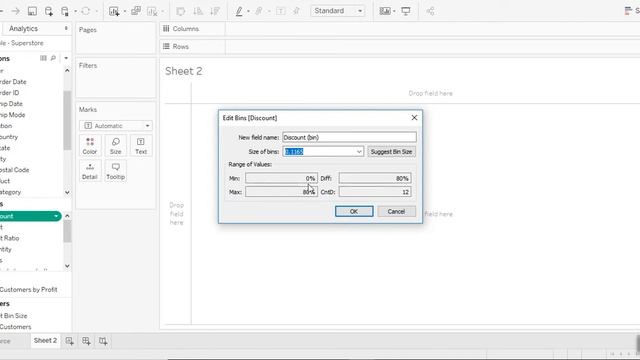Viewport: 640px width, 360px height.
Task: Click the view data grid icon in Data pane
Action: pos(43,58)
